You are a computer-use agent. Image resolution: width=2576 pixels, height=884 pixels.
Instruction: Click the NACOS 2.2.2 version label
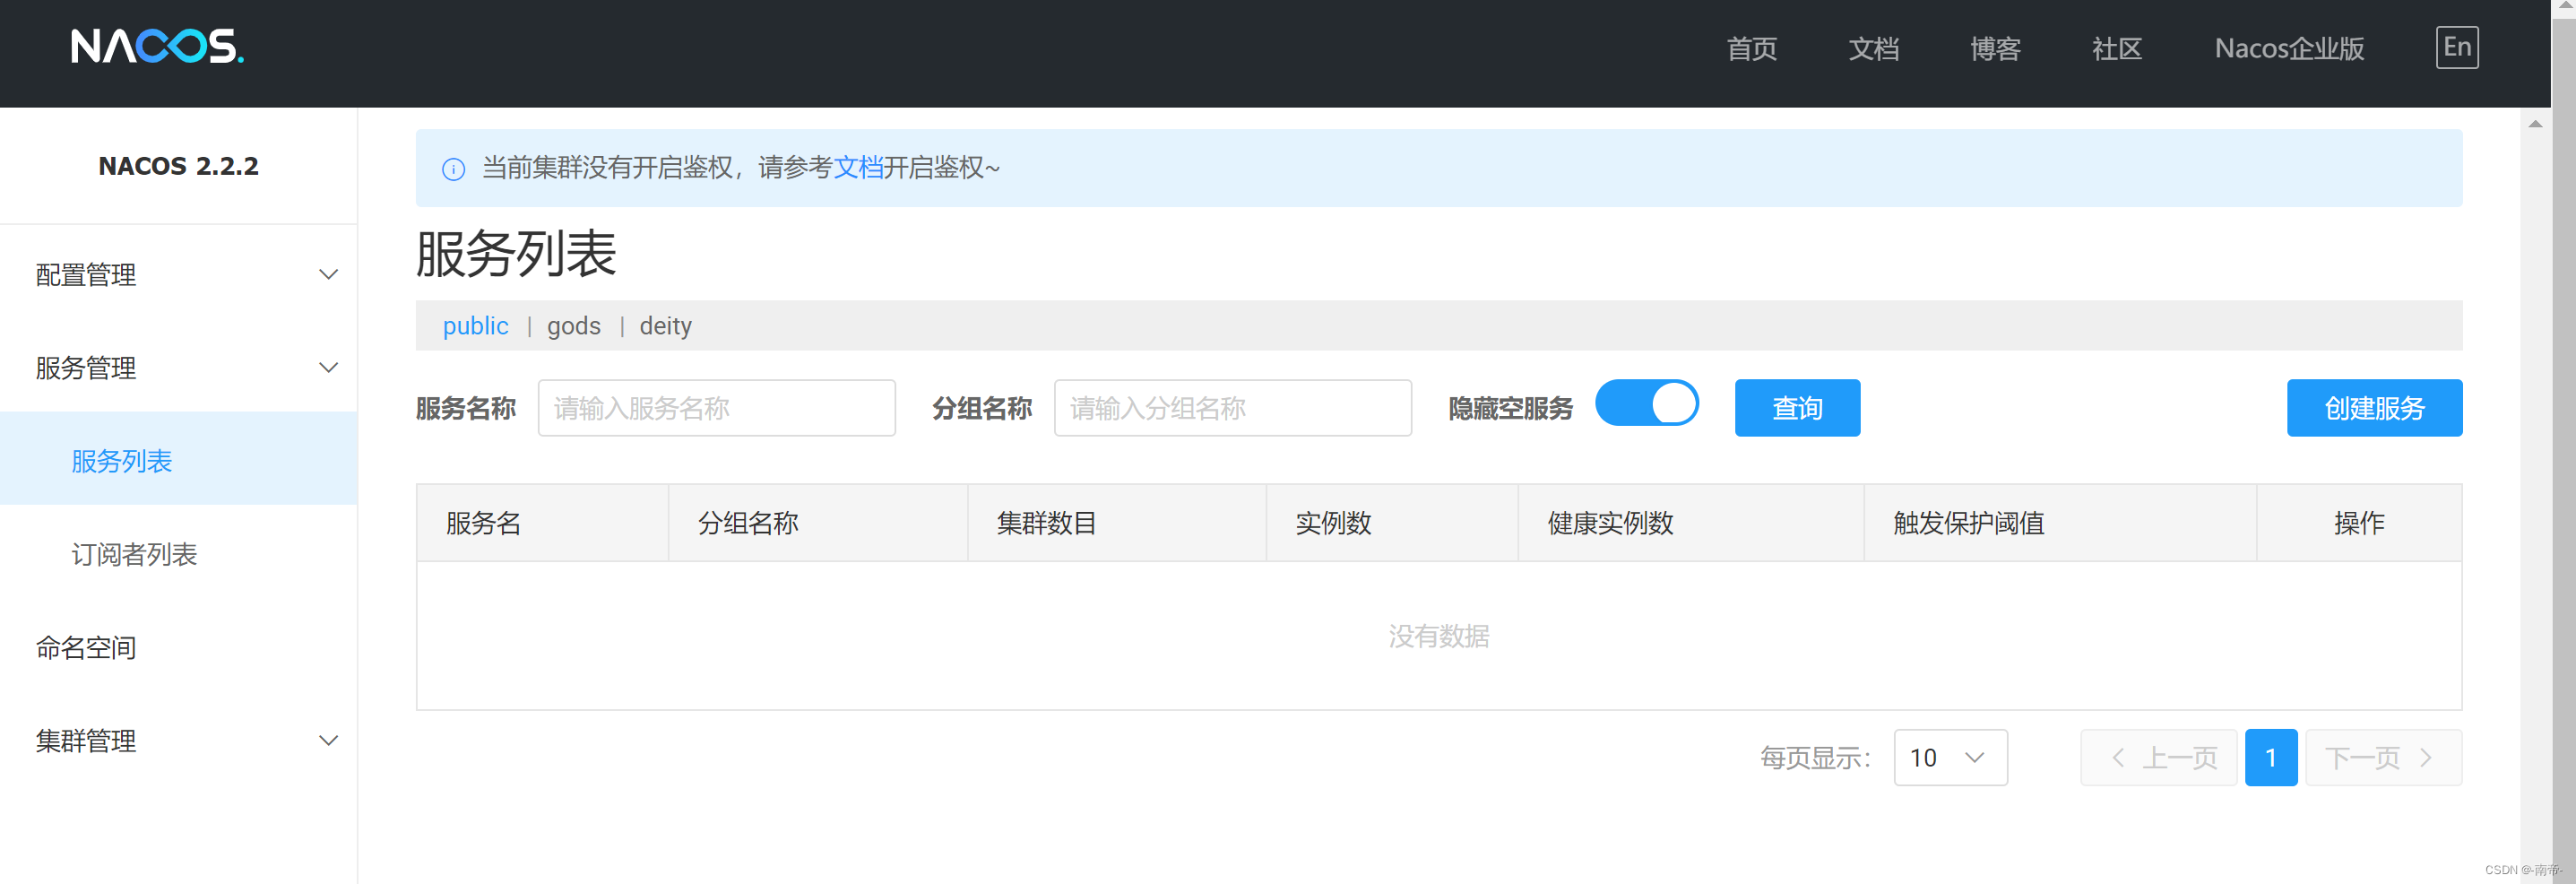click(178, 166)
